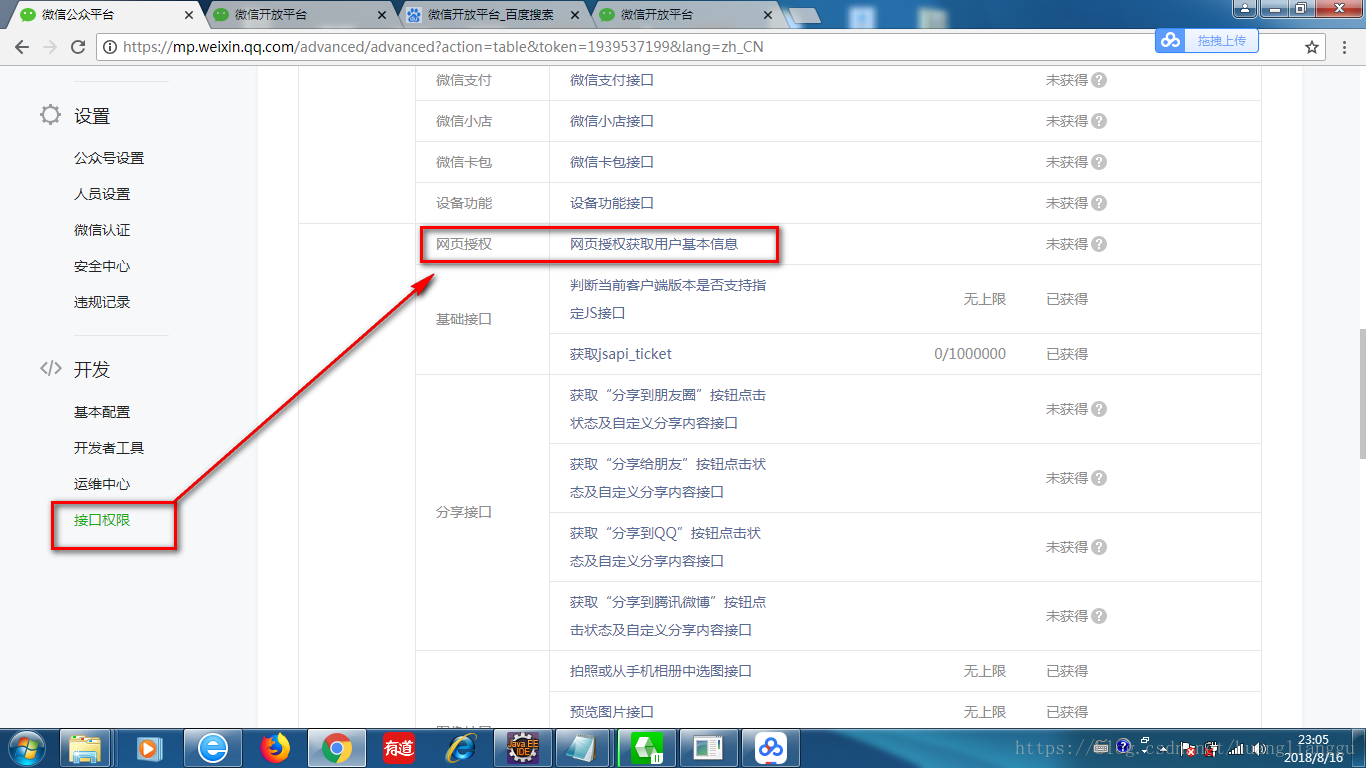
Task: Open 安全中心 in the sidebar
Action: pyautogui.click(x=102, y=266)
